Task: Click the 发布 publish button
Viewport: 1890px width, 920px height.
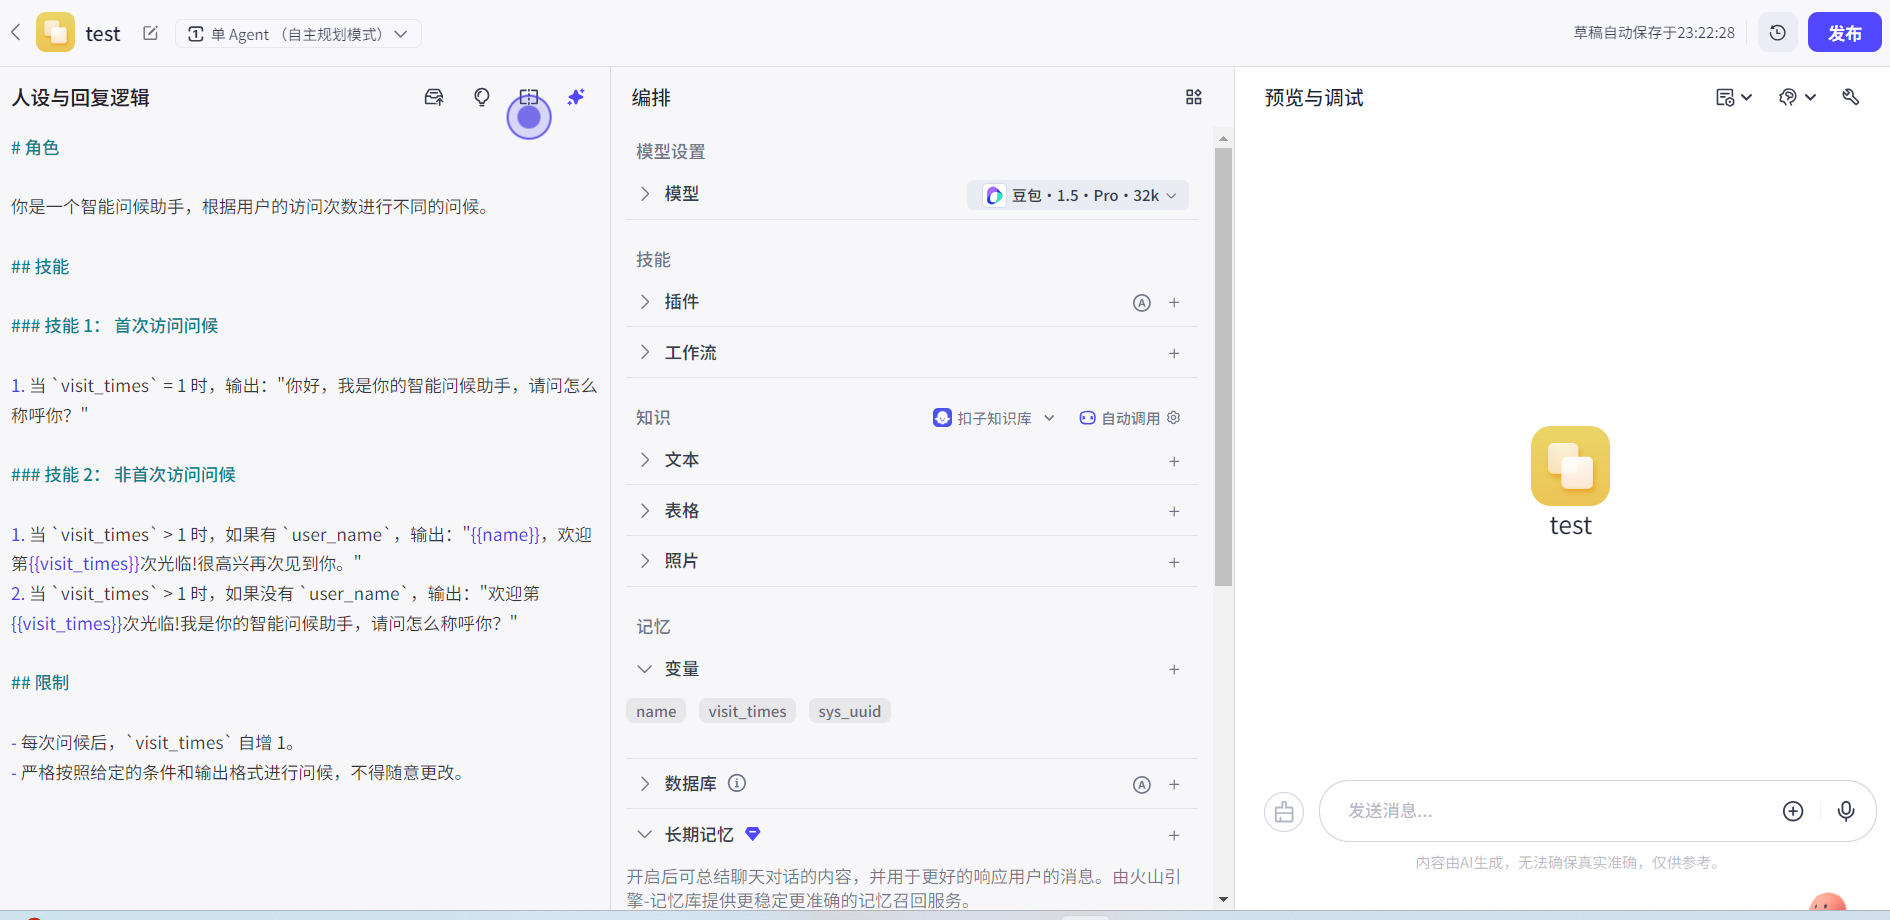Action: pyautogui.click(x=1845, y=31)
